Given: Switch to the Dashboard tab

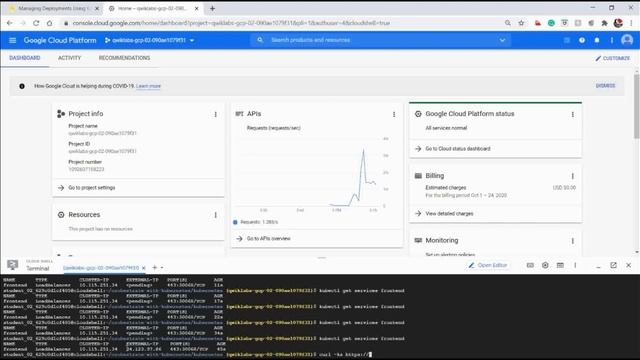Looking at the screenshot, I should [25, 58].
